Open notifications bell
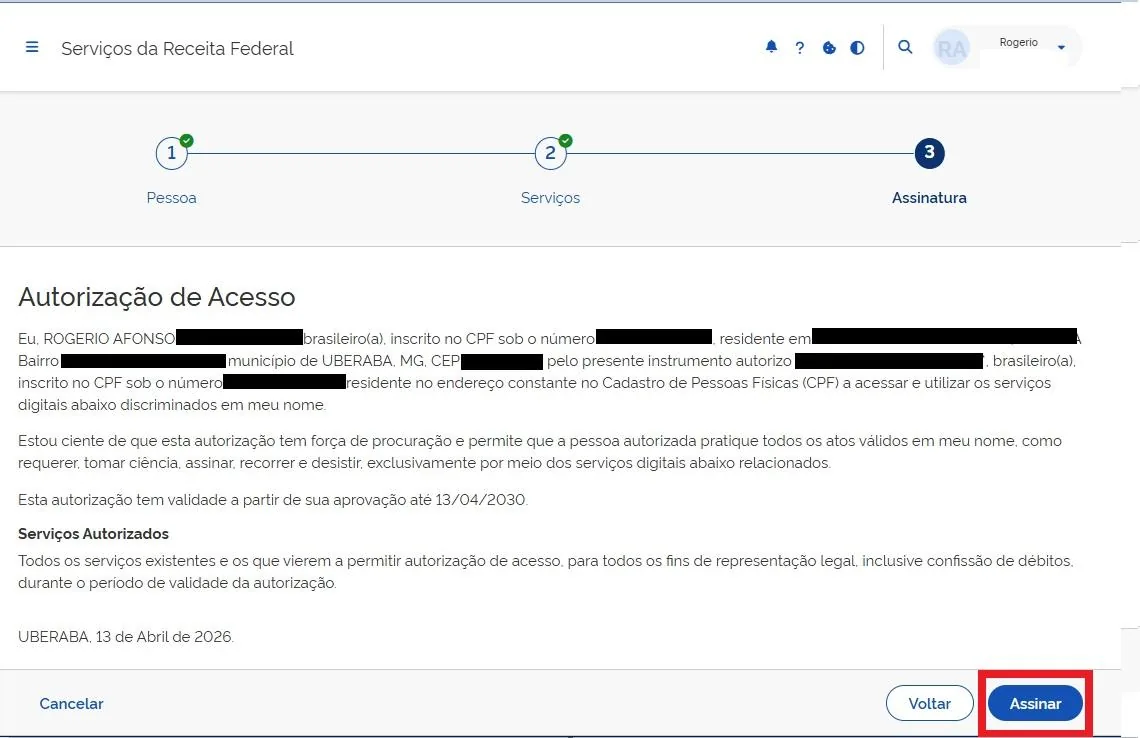Screen dimensions: 1140x738 coord(771,47)
